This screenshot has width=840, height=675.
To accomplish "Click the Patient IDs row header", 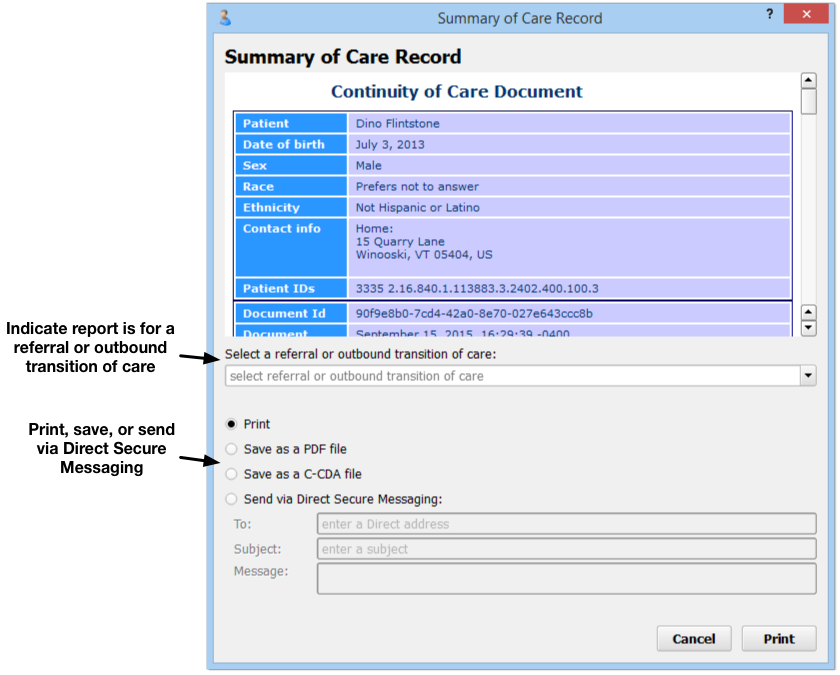I will point(291,289).
